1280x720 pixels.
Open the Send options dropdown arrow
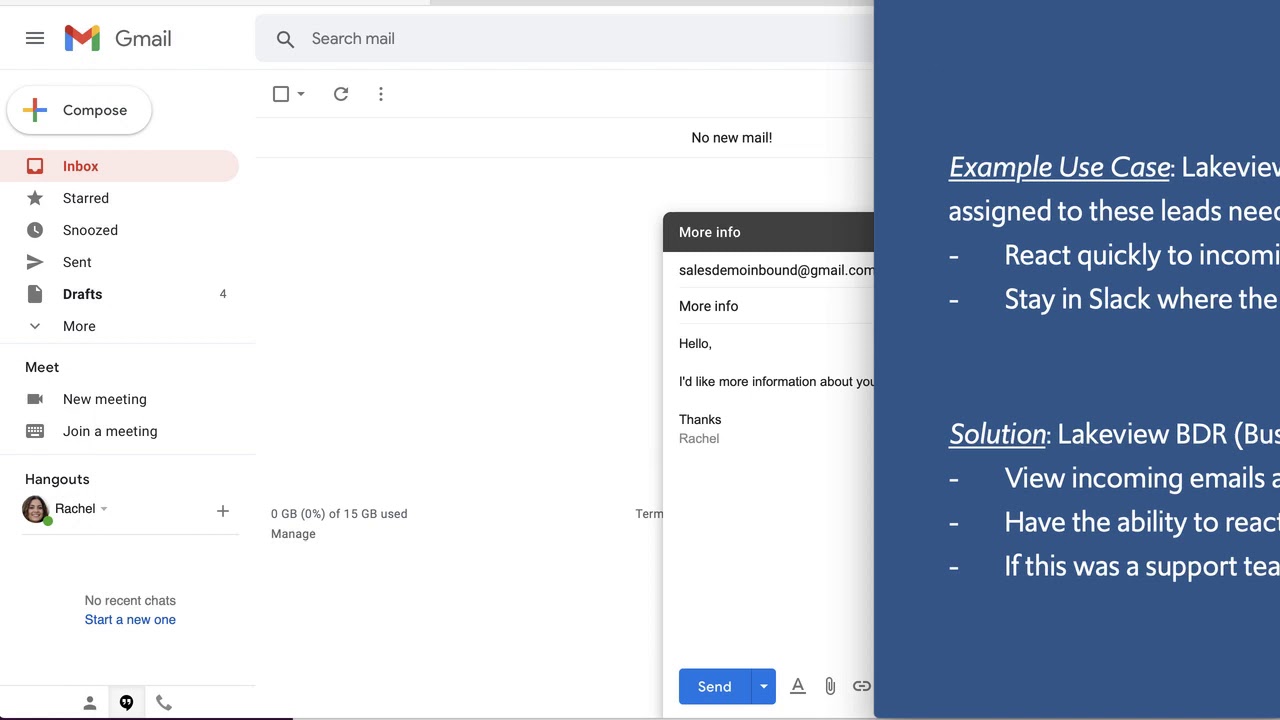click(763, 686)
